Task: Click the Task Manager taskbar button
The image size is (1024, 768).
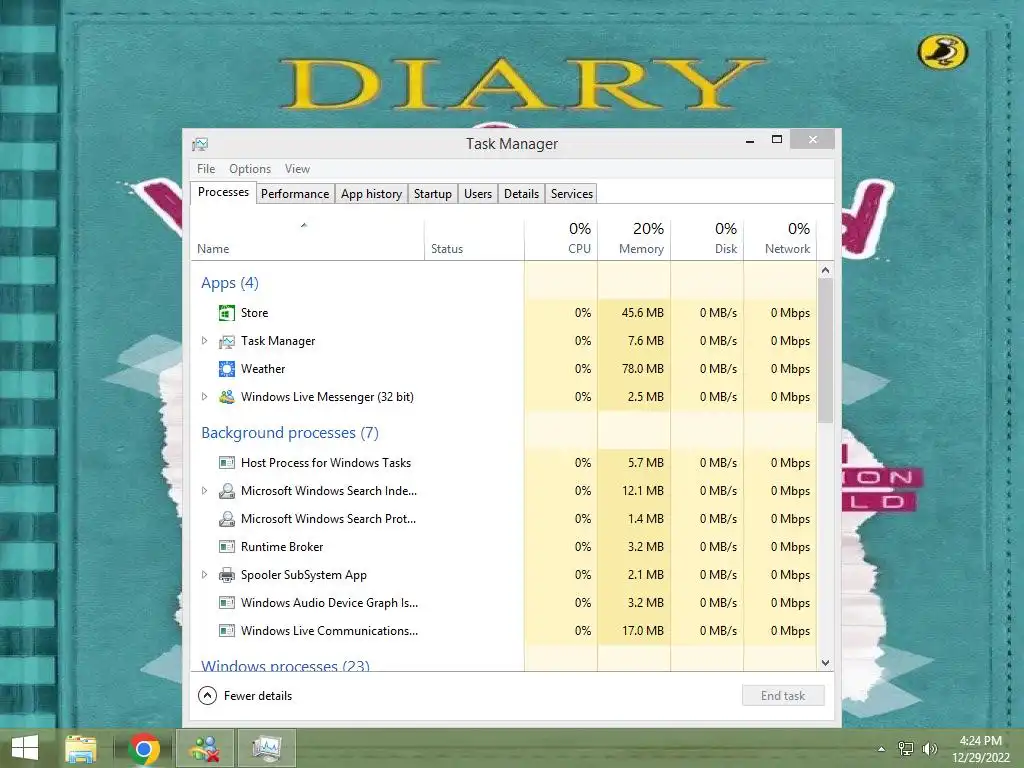Action: point(267,748)
